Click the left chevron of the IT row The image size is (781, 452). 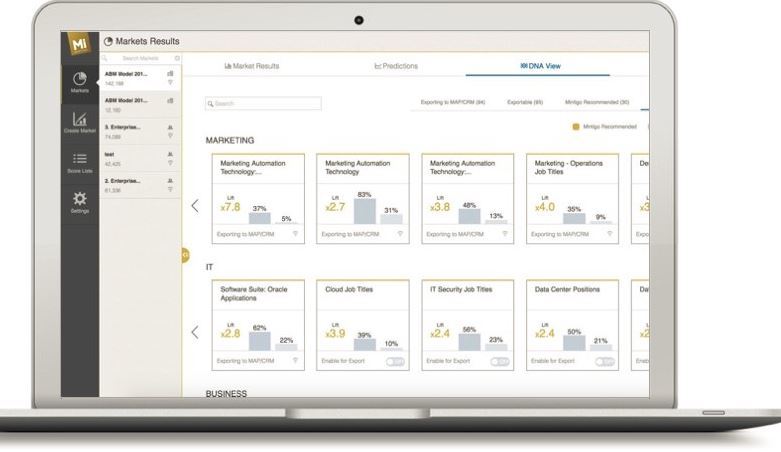pos(194,332)
